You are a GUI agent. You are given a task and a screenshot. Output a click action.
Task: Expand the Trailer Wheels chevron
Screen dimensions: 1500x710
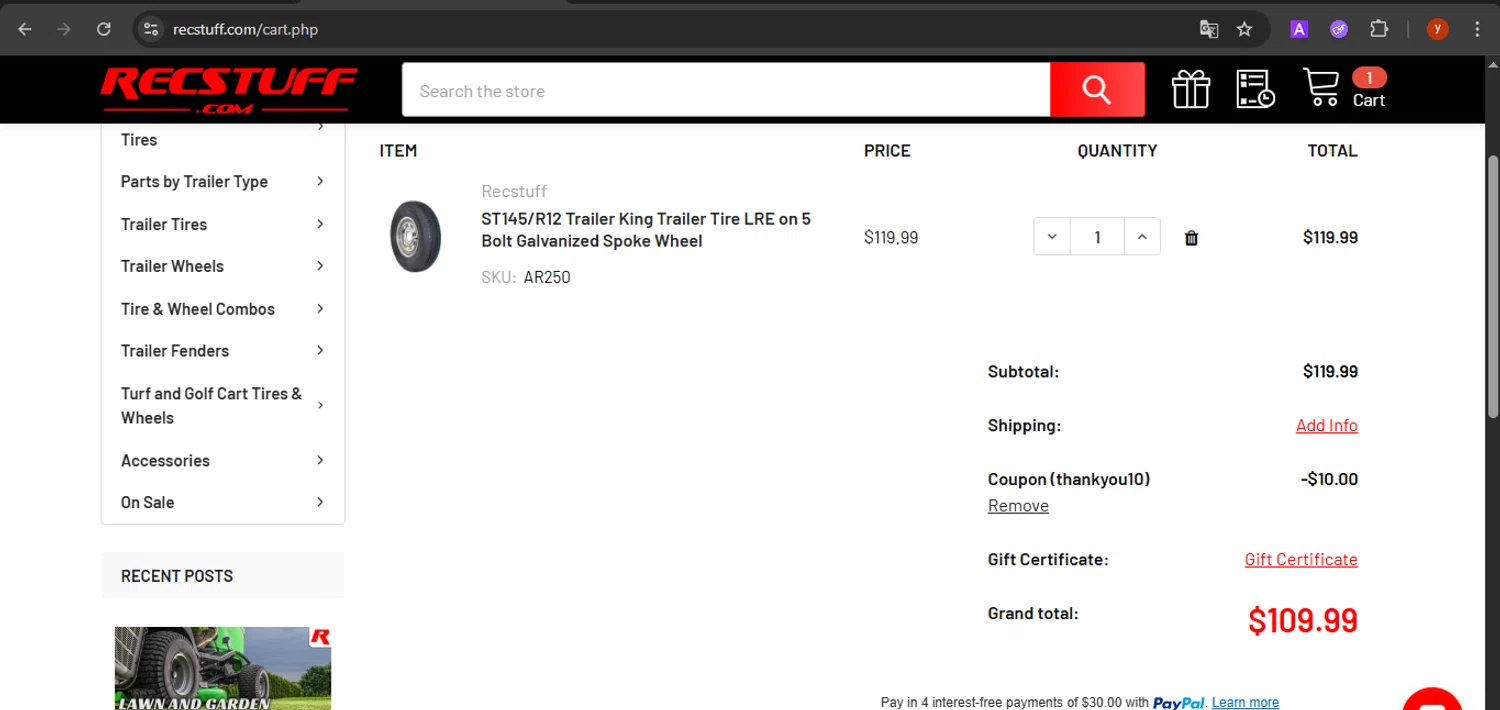320,266
